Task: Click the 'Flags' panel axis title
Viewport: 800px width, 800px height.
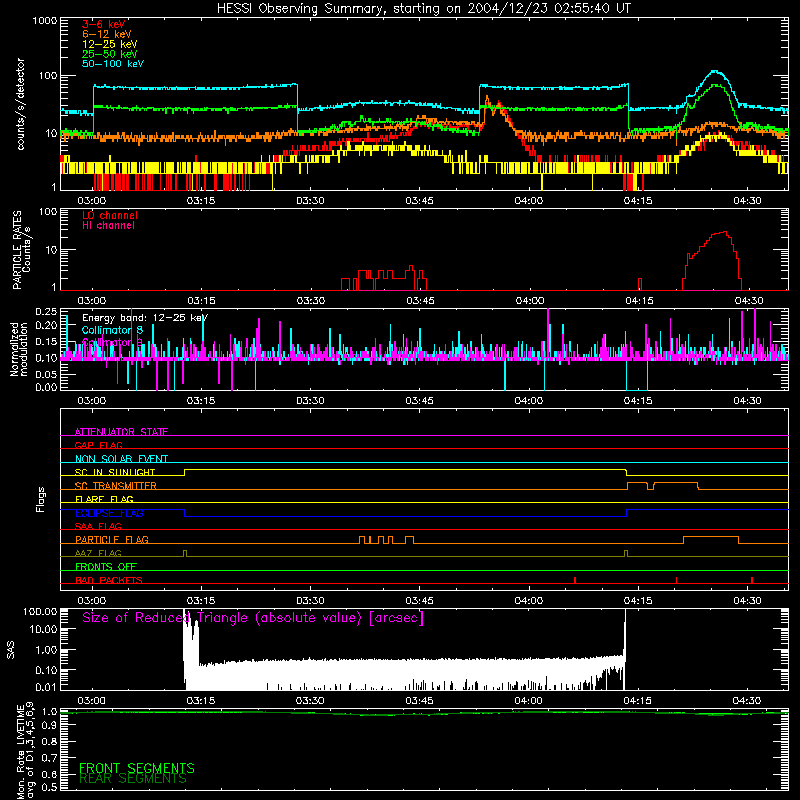Action: coord(41,499)
